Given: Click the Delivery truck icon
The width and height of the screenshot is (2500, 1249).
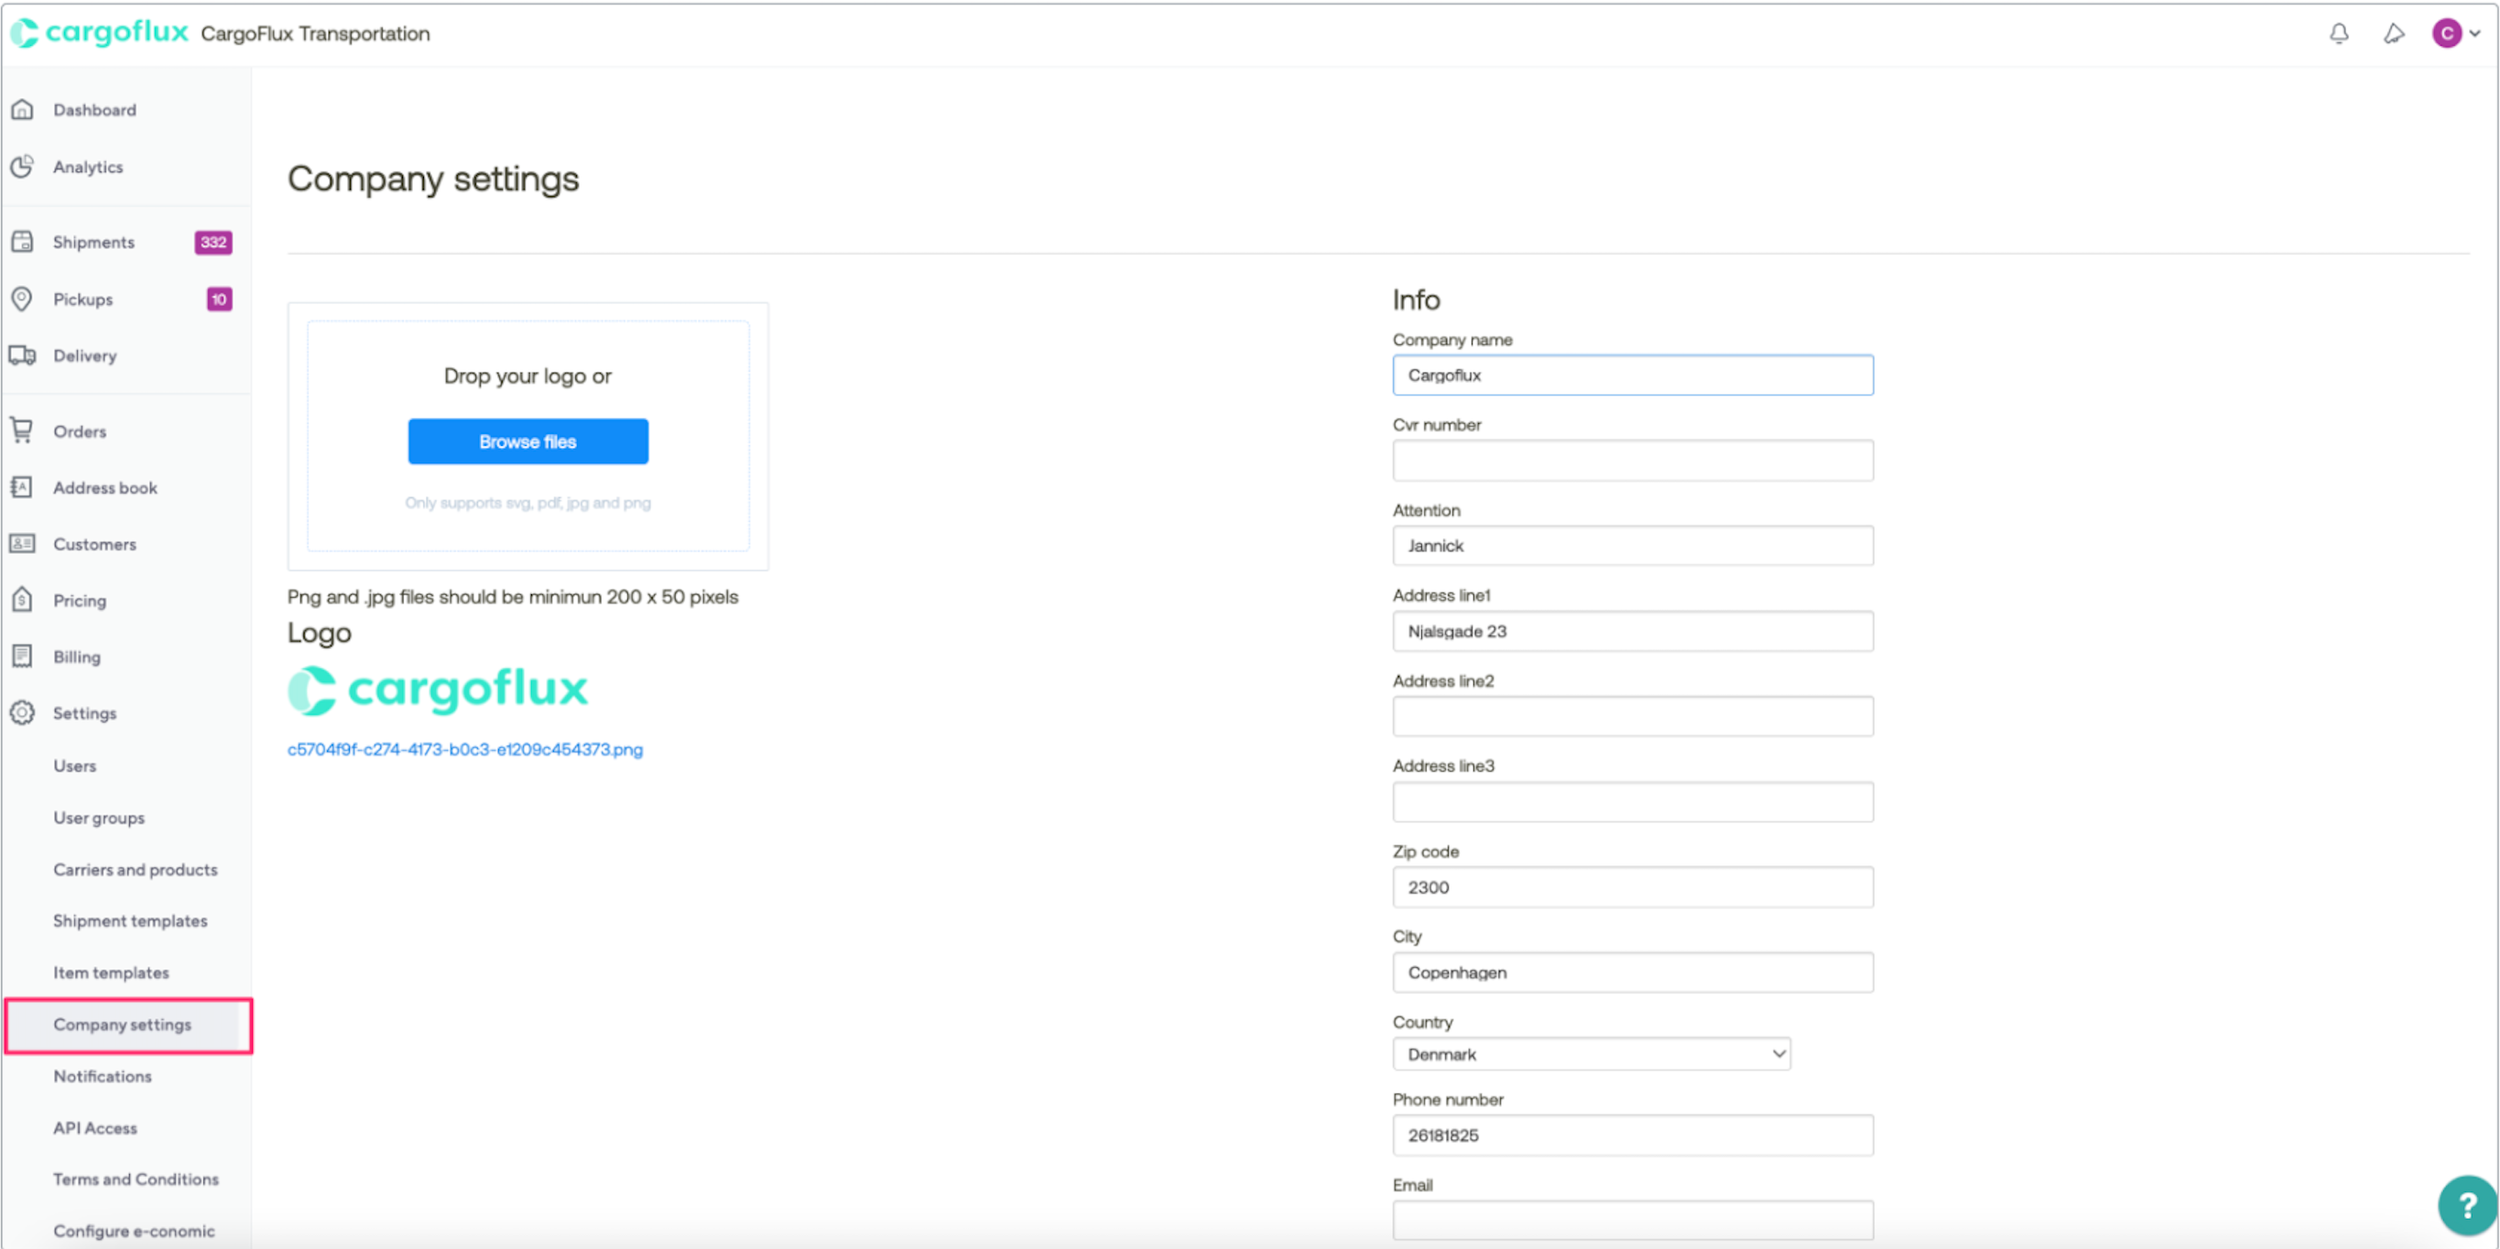Looking at the screenshot, I should (23, 356).
